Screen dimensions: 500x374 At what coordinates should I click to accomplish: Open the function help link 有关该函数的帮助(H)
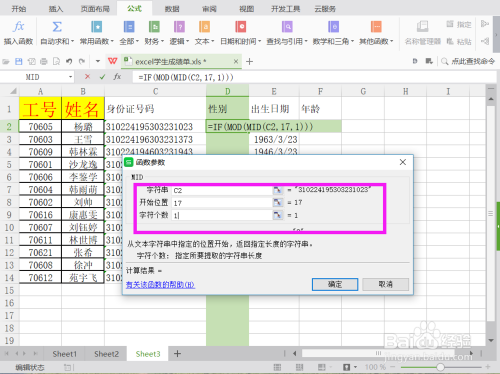(x=160, y=285)
